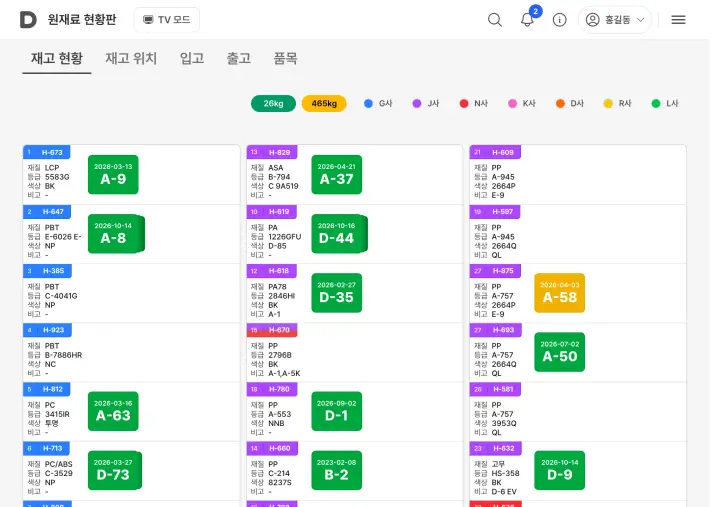Viewport: 720px width, 507px height.
Task: Click the H-581 item header
Action: [x=495, y=389]
